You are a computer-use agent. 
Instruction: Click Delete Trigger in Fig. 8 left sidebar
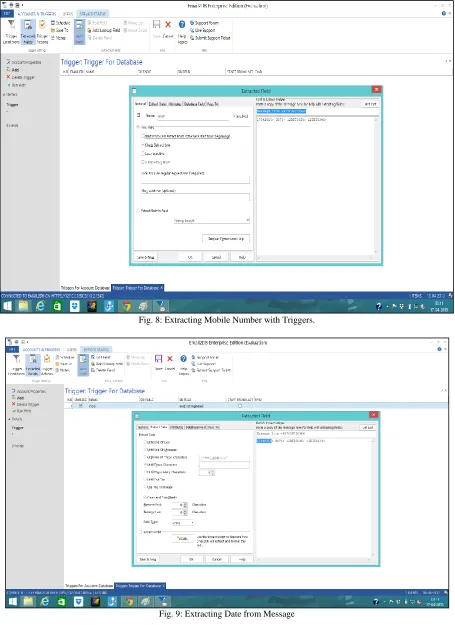click(20, 77)
